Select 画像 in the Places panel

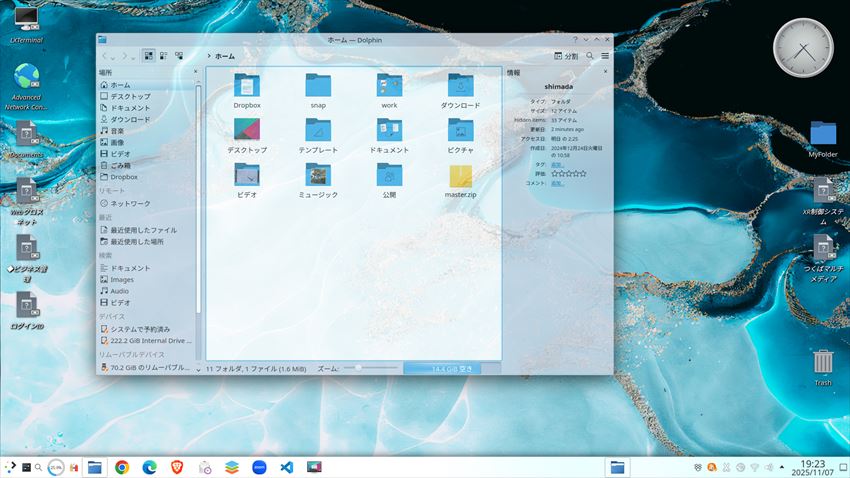coord(146,143)
